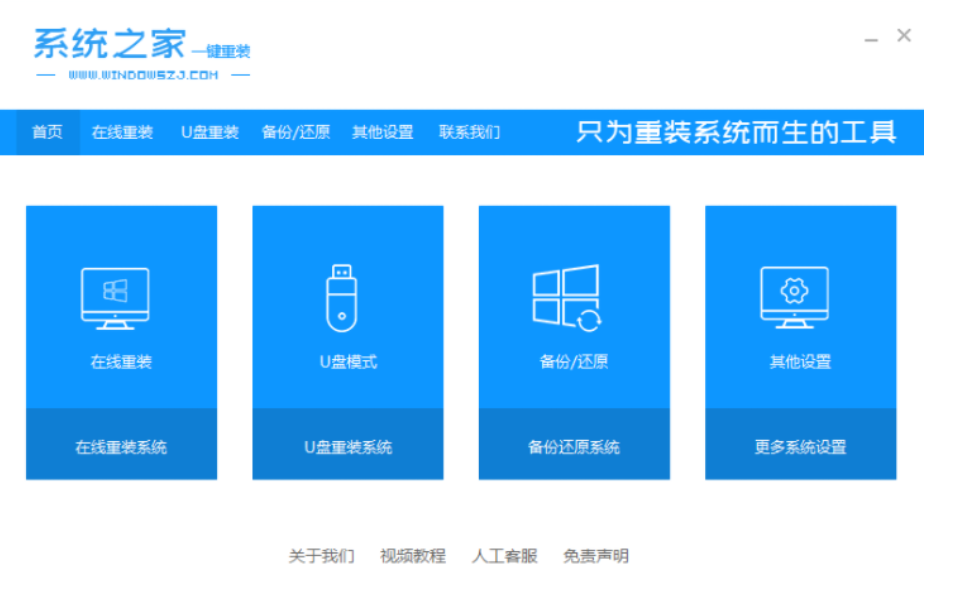Click the USB drive icon for U盘模式
Image resolution: width=979 pixels, height=592 pixels.
click(341, 297)
